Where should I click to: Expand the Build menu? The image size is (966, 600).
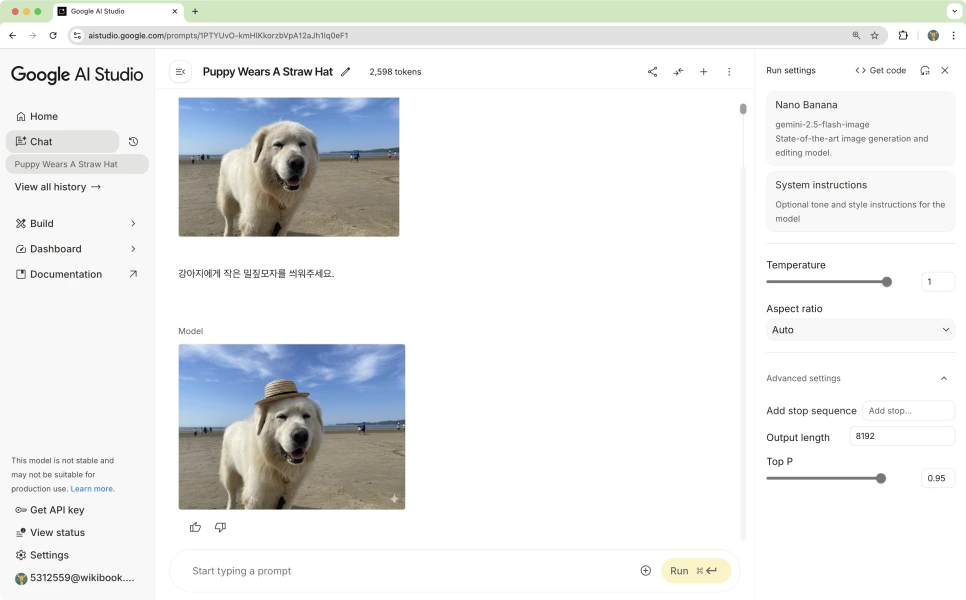coord(76,224)
